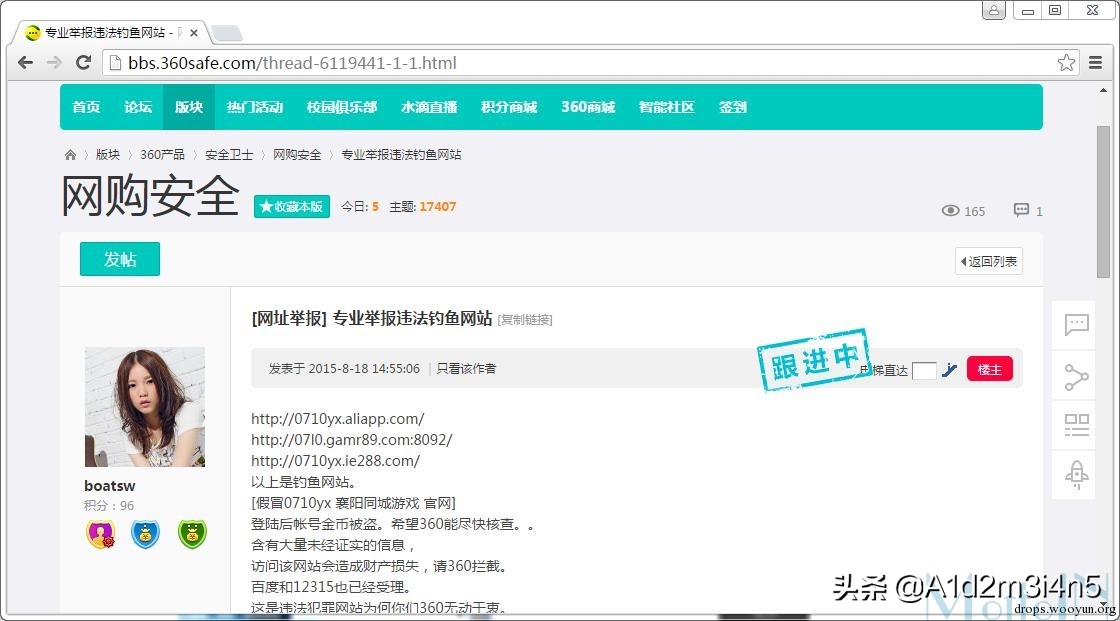Image resolution: width=1120 pixels, height=621 pixels.
Task: Open 360商城 navigation item
Action: (x=588, y=107)
